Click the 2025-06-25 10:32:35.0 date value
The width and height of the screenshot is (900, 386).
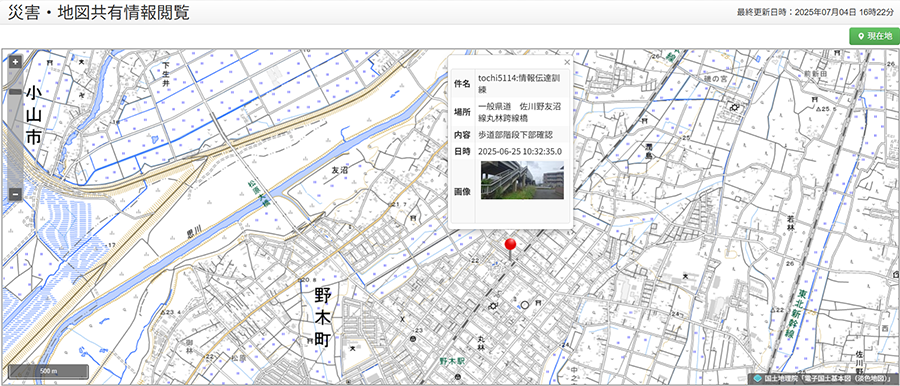coord(520,152)
